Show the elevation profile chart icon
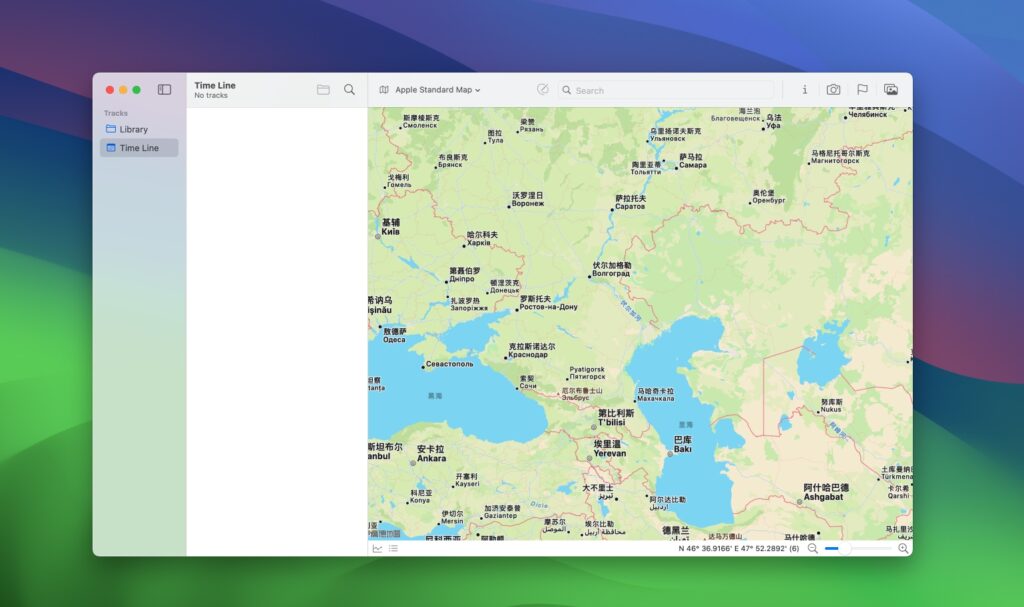The height and width of the screenshot is (607, 1024). click(x=376, y=548)
